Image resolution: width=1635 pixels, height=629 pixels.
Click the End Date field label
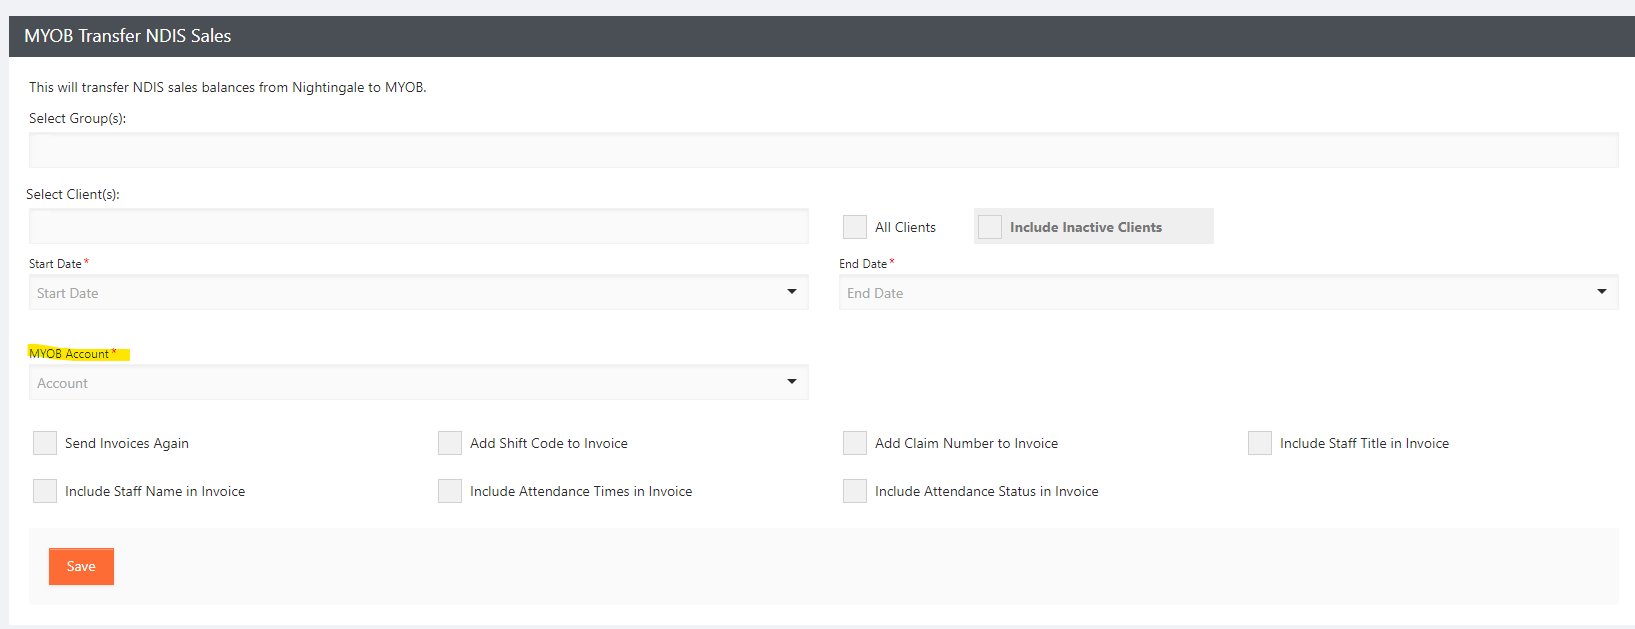click(863, 264)
